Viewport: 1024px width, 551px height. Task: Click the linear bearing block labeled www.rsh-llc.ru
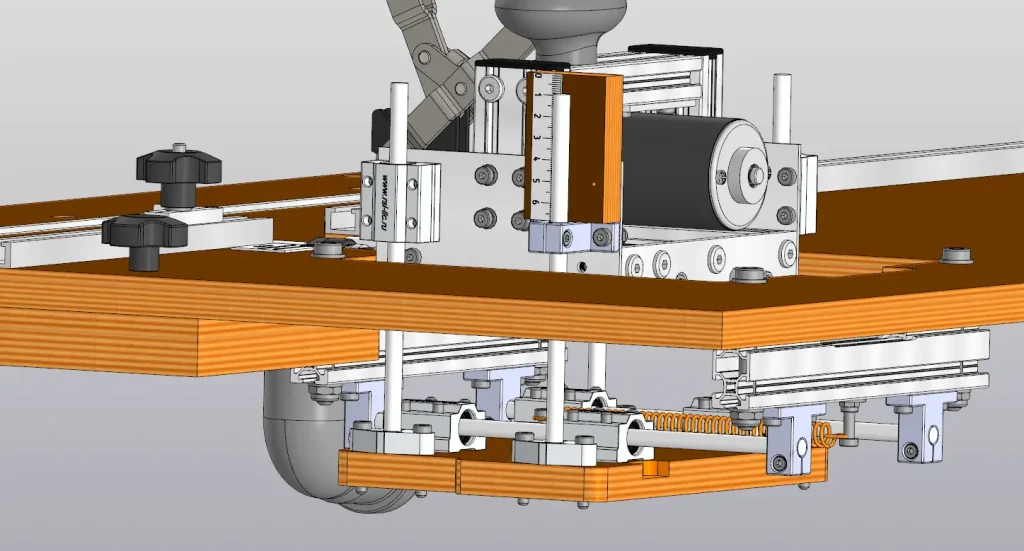(400, 200)
